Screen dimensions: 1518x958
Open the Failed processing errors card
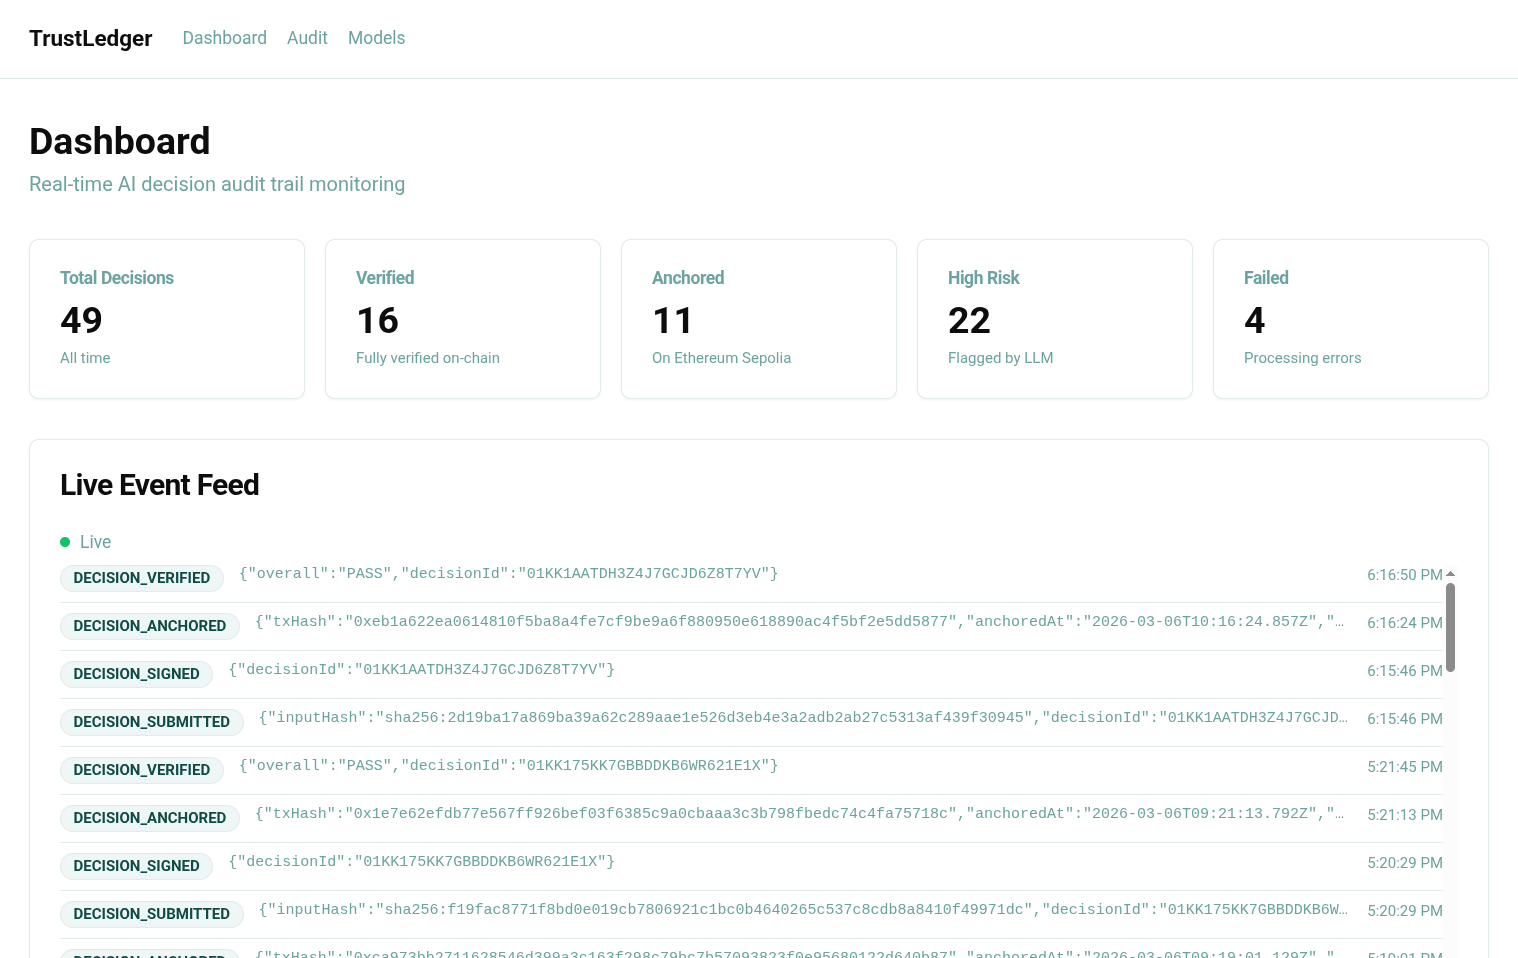pos(1350,318)
